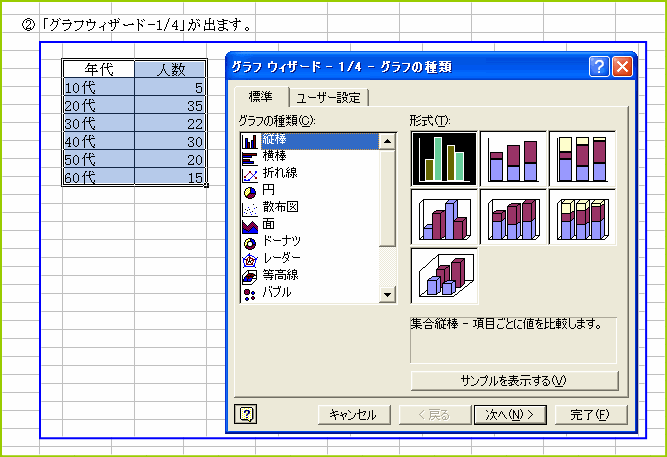The image size is (667, 457).
Task: Select the 円 pie chart icon
Action: tap(250, 192)
